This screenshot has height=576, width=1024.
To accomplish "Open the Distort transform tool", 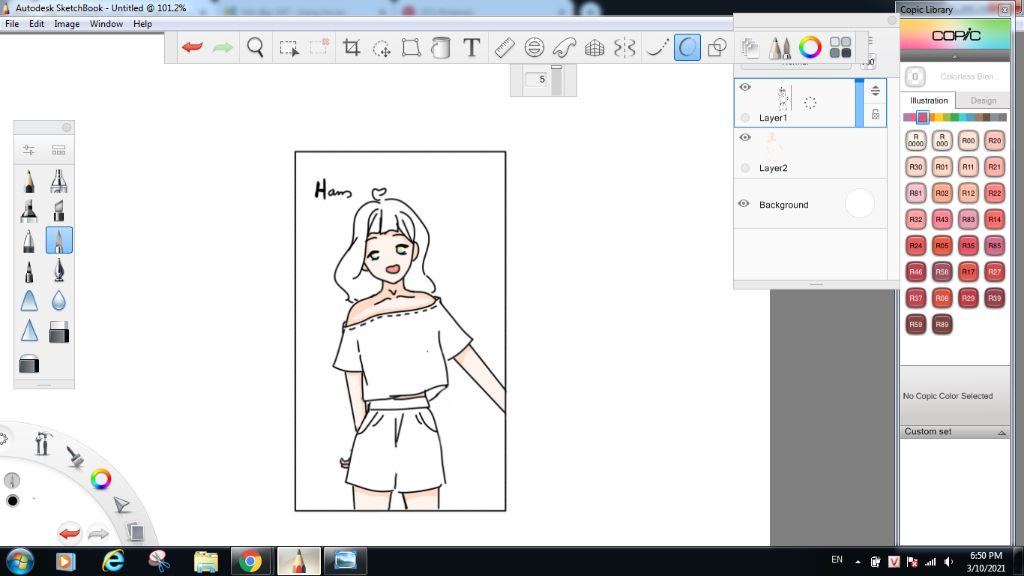I will coord(411,47).
